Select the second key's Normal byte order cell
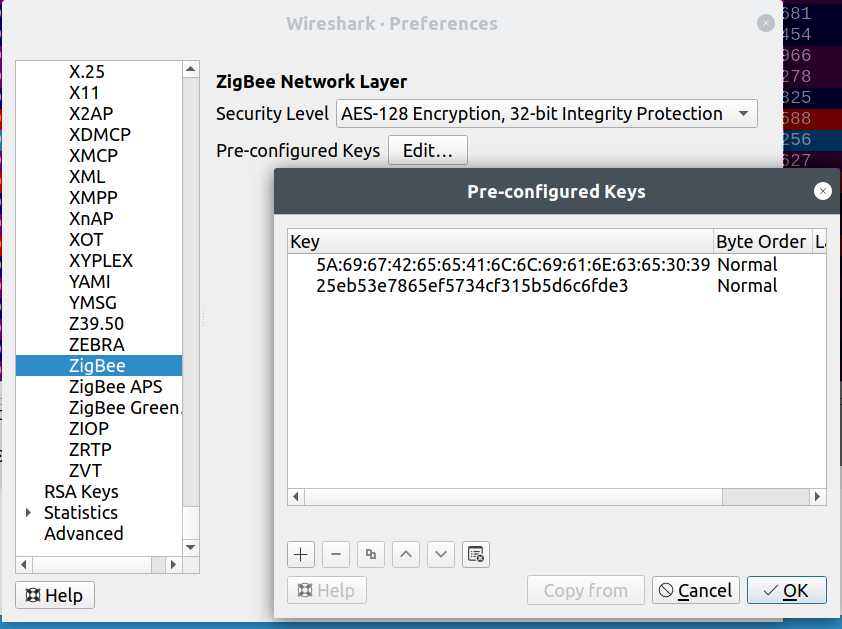842x629 pixels. point(747,286)
